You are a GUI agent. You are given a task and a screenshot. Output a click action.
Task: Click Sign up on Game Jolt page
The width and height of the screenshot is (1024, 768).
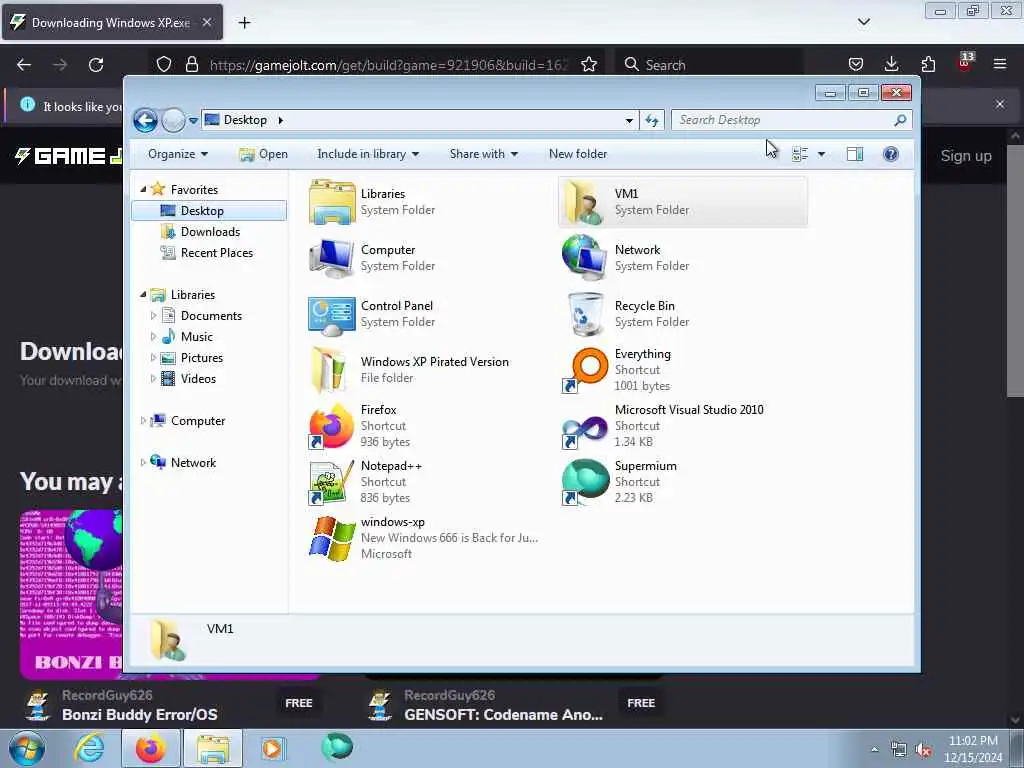pyautogui.click(x=966, y=156)
